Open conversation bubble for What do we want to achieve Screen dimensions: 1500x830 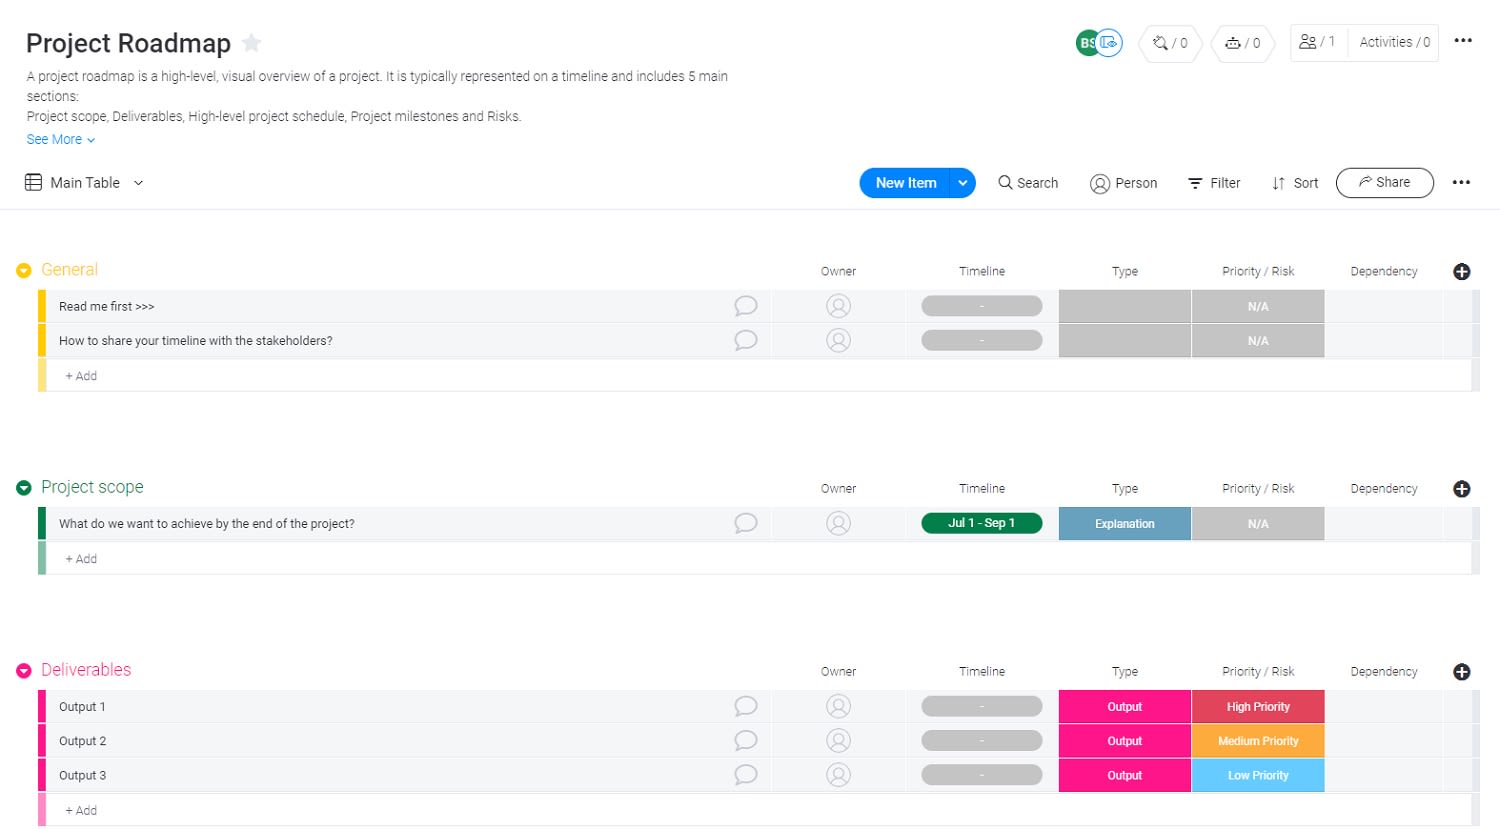pyautogui.click(x=746, y=523)
